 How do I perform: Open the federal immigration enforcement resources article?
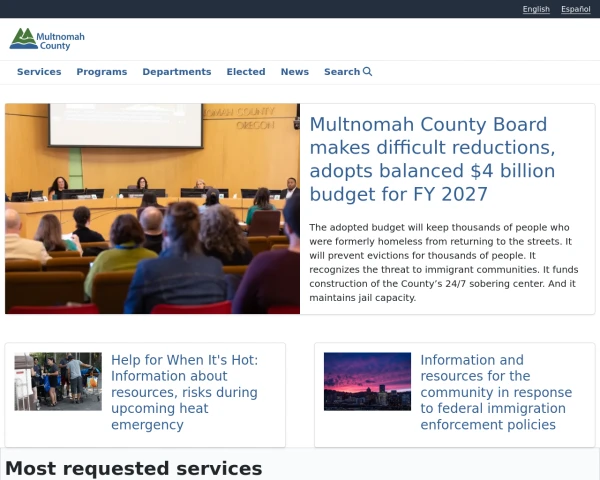[x=496, y=392]
